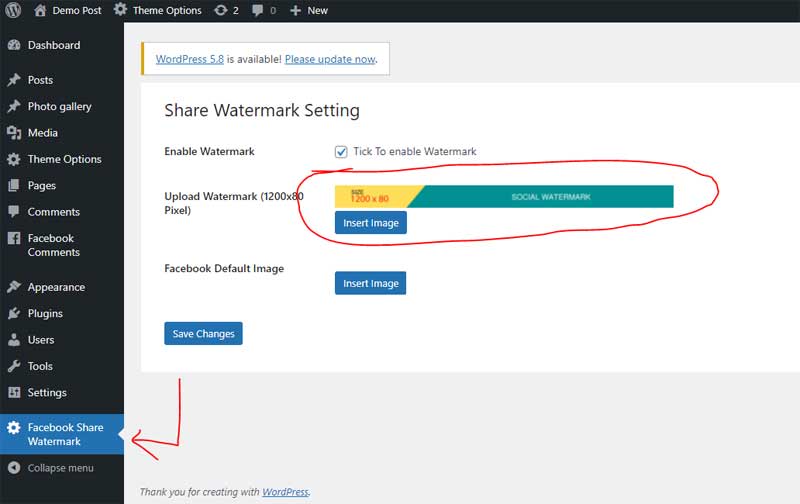The image size is (800, 504).
Task: Open Demo Post site menu
Action: 68,10
